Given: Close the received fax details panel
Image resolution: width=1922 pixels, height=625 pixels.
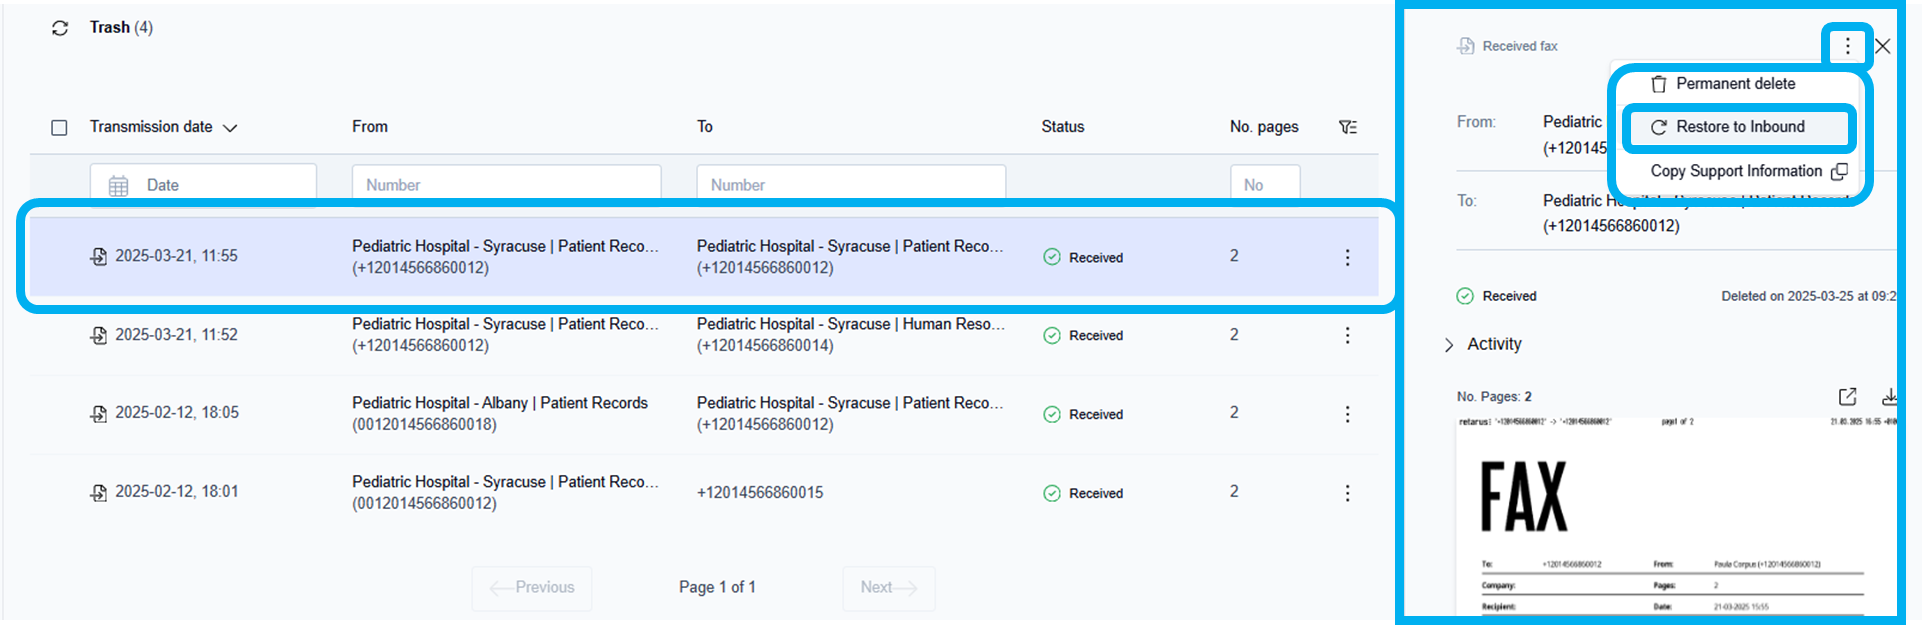Looking at the screenshot, I should coord(1883,46).
